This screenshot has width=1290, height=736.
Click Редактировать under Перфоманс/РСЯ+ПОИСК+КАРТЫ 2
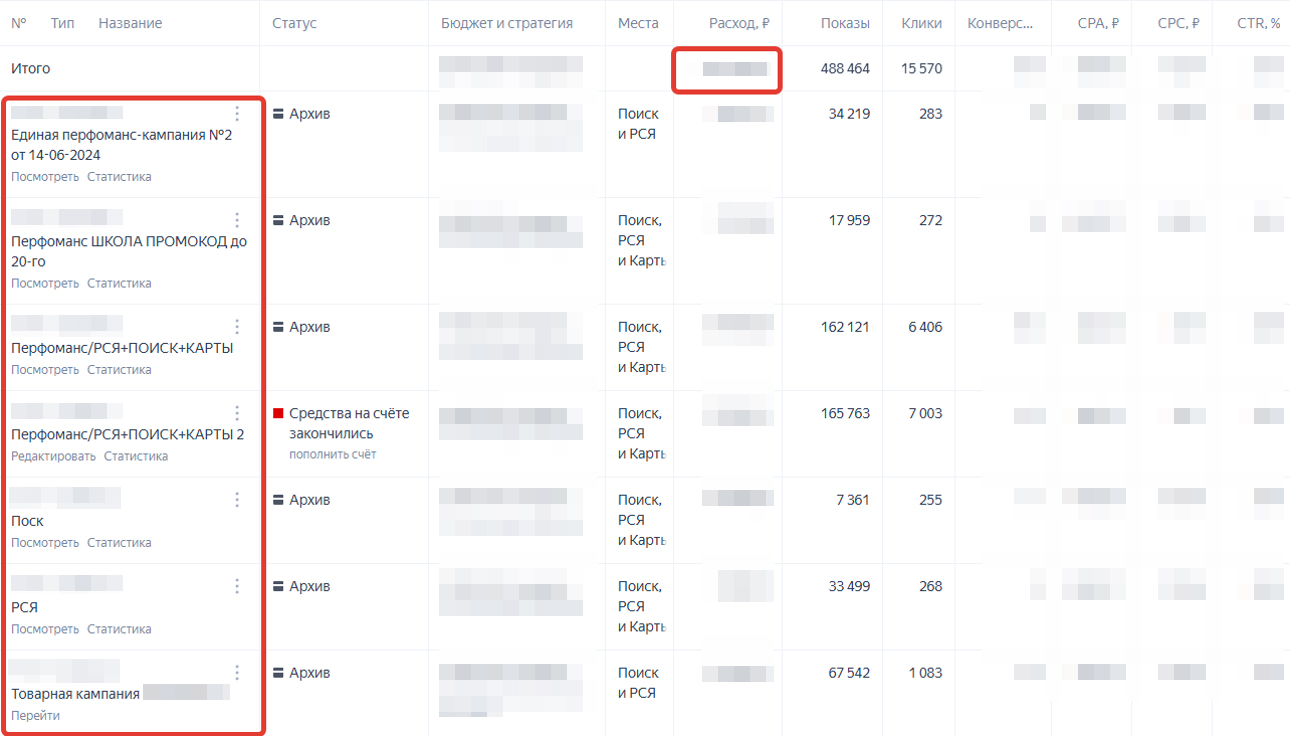[53, 456]
